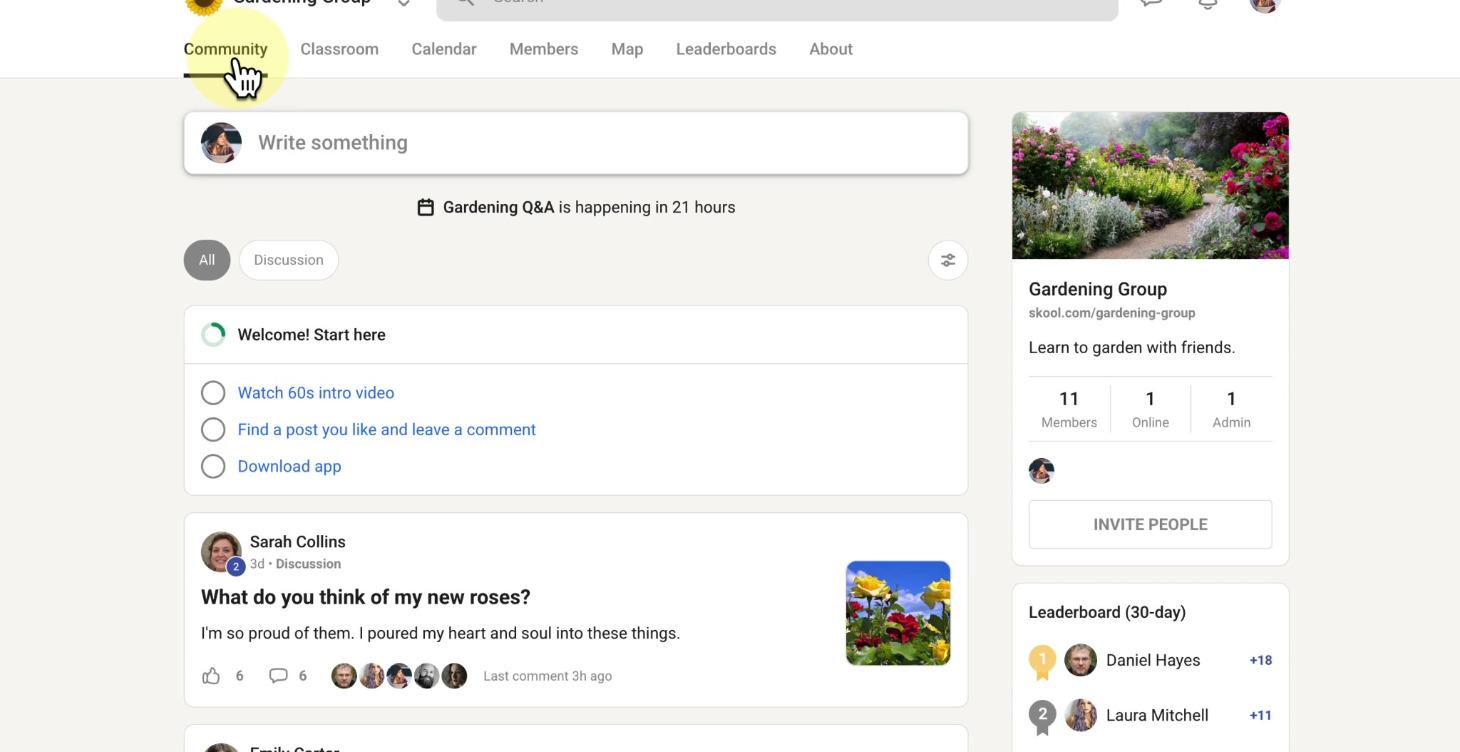Screen dimensions: 1460x752
Task: Click Sarah Collins' profile avatar
Action: (x=221, y=552)
